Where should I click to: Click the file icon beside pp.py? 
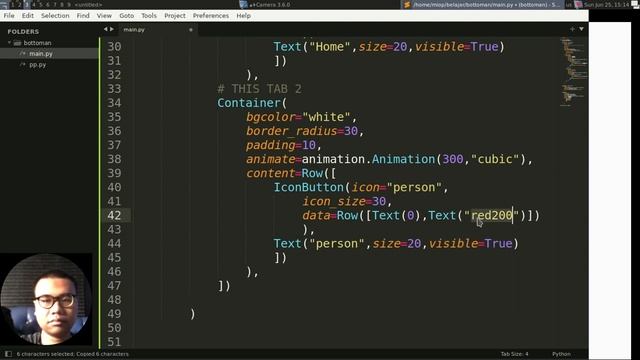22,64
